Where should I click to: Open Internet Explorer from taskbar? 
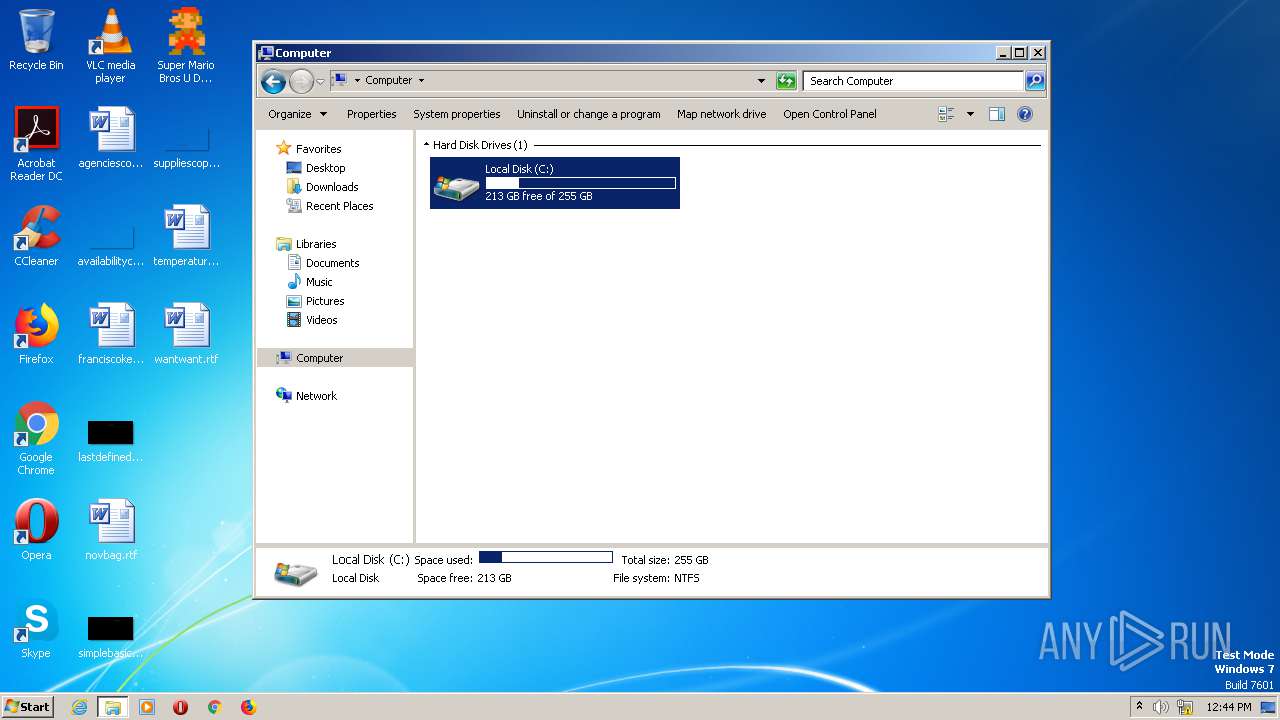click(79, 707)
